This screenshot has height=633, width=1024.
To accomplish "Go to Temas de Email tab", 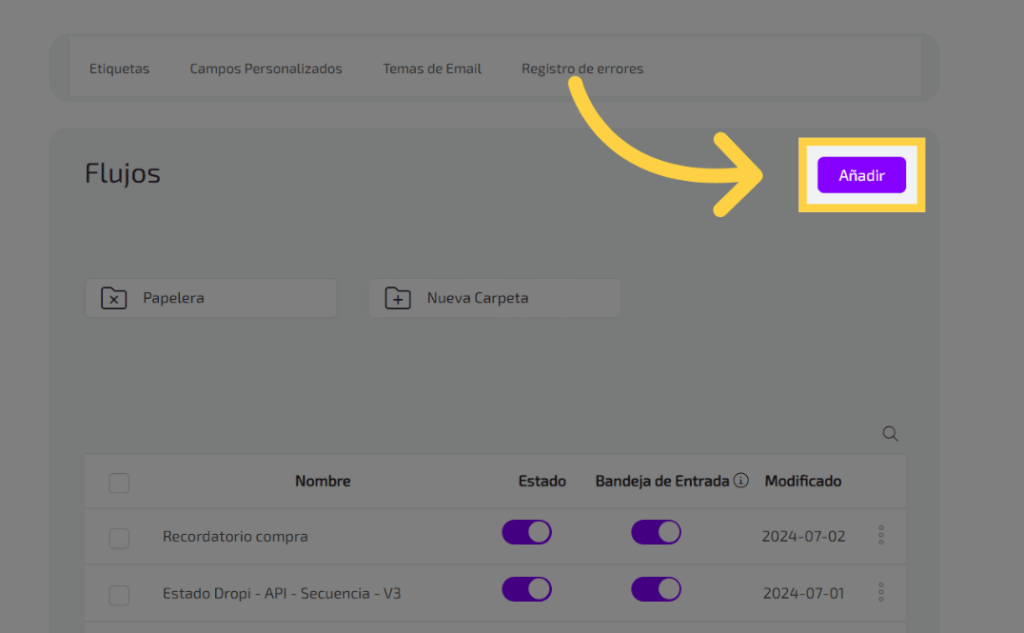I will 432,69.
